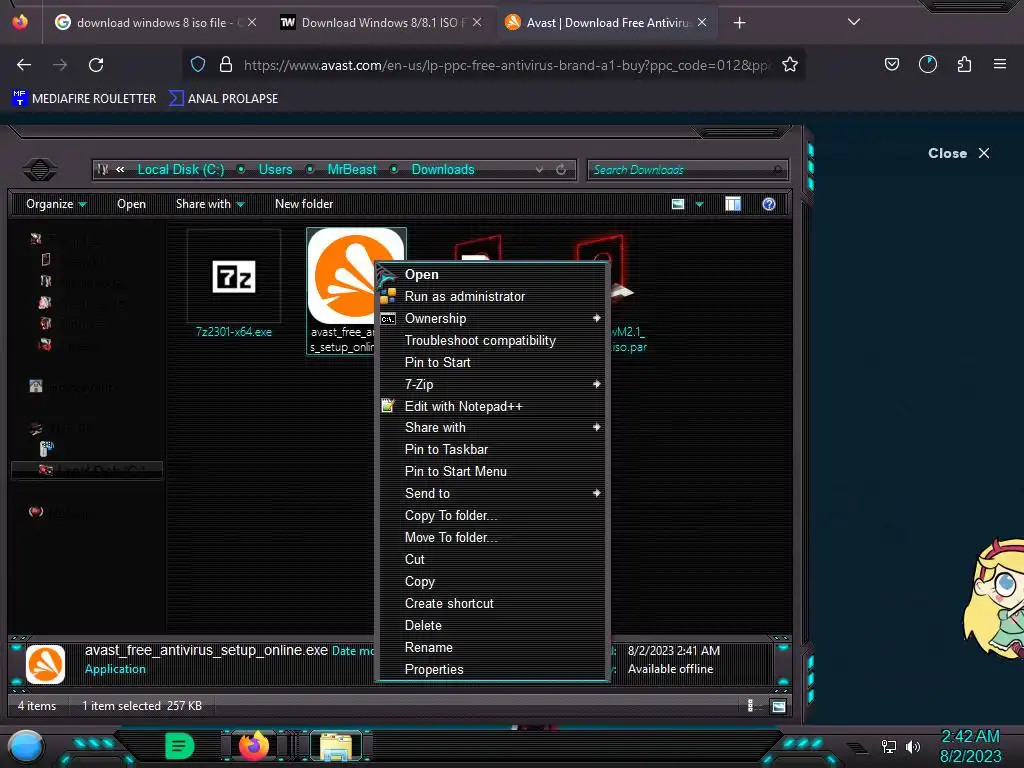1024x768 pixels.
Task: Close the Avast download overlay
Action: coord(959,153)
